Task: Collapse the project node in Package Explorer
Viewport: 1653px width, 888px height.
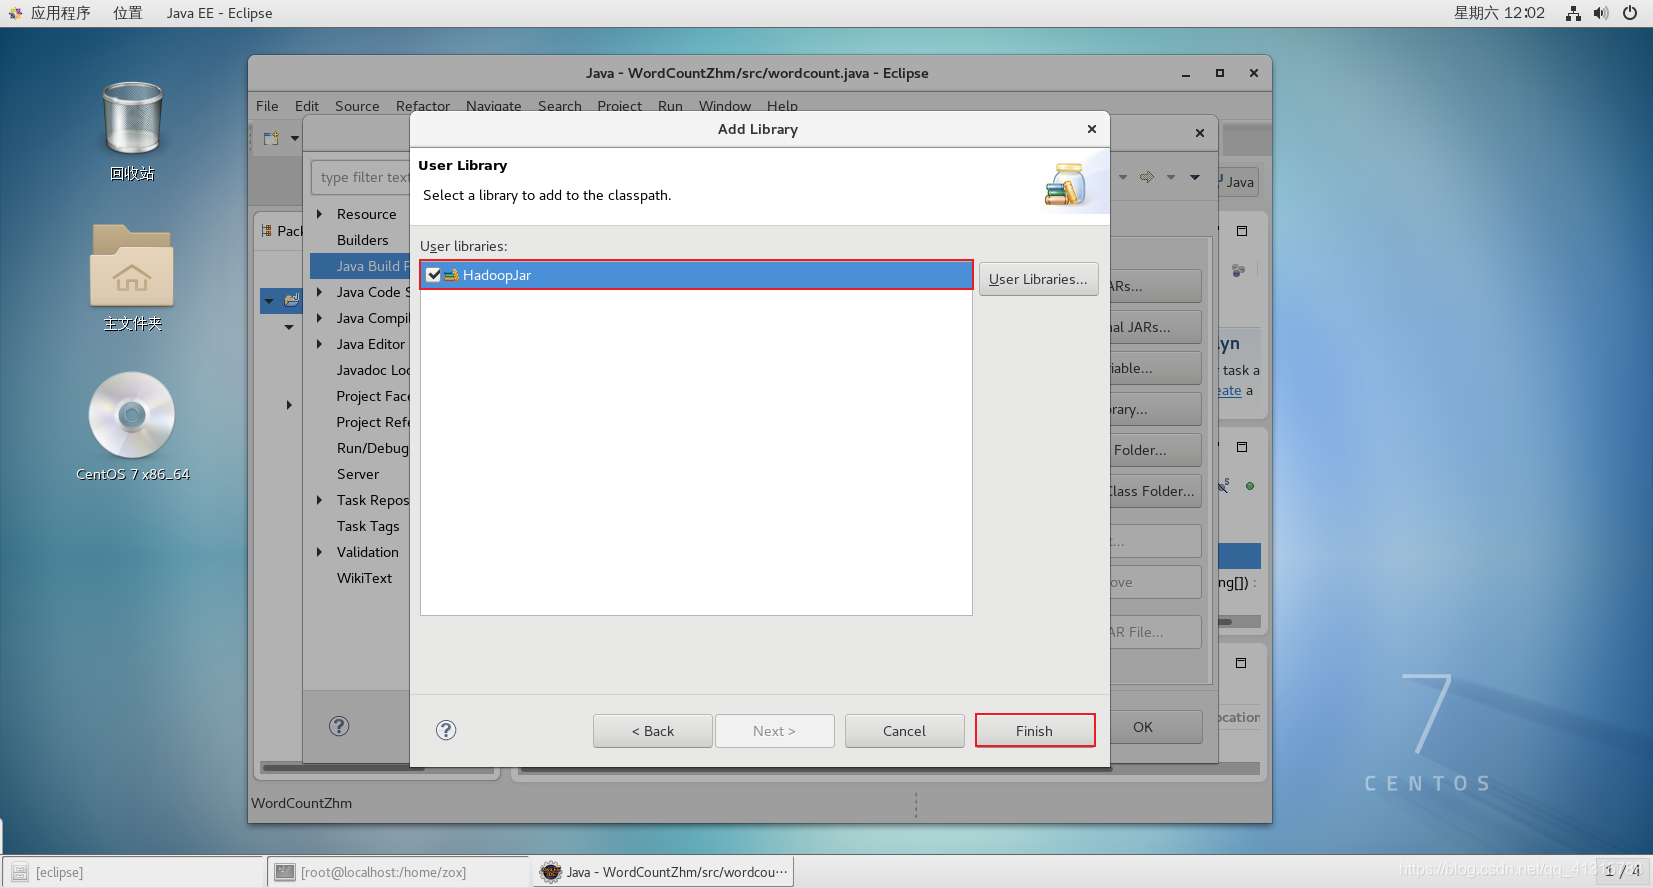Action: pos(269,301)
